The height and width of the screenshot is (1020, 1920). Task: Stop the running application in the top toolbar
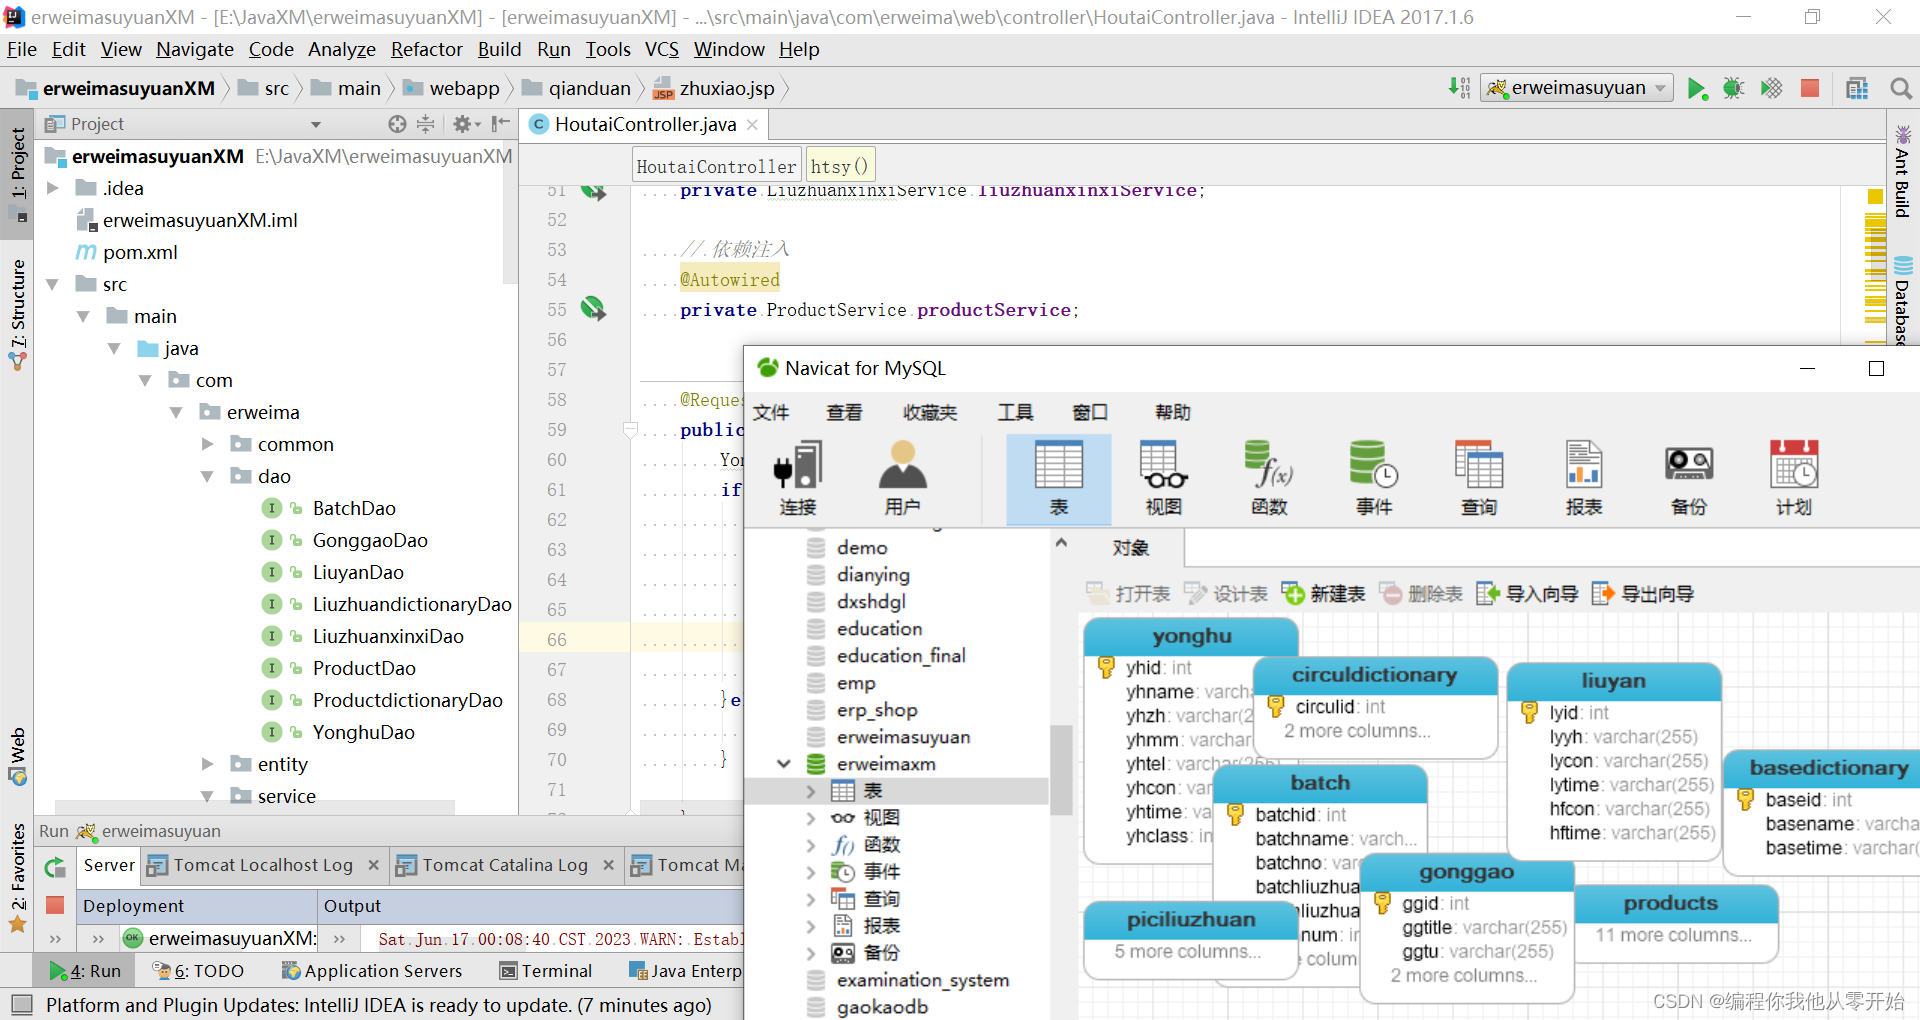(1810, 88)
